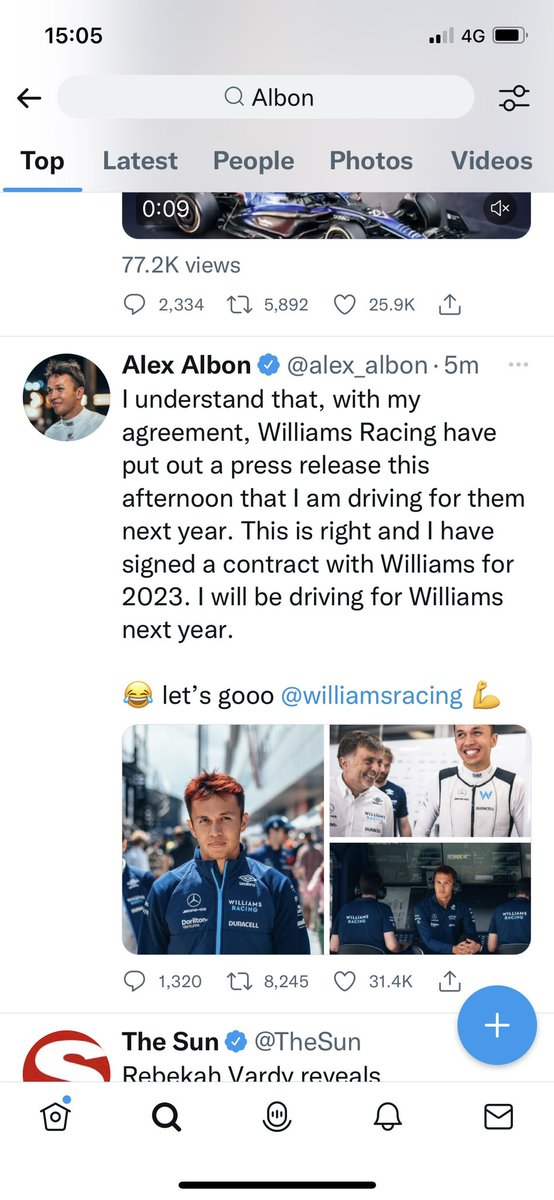This screenshot has width=554, height=1200.
Task: Open the @williamsracing mention link
Action: tap(372, 695)
